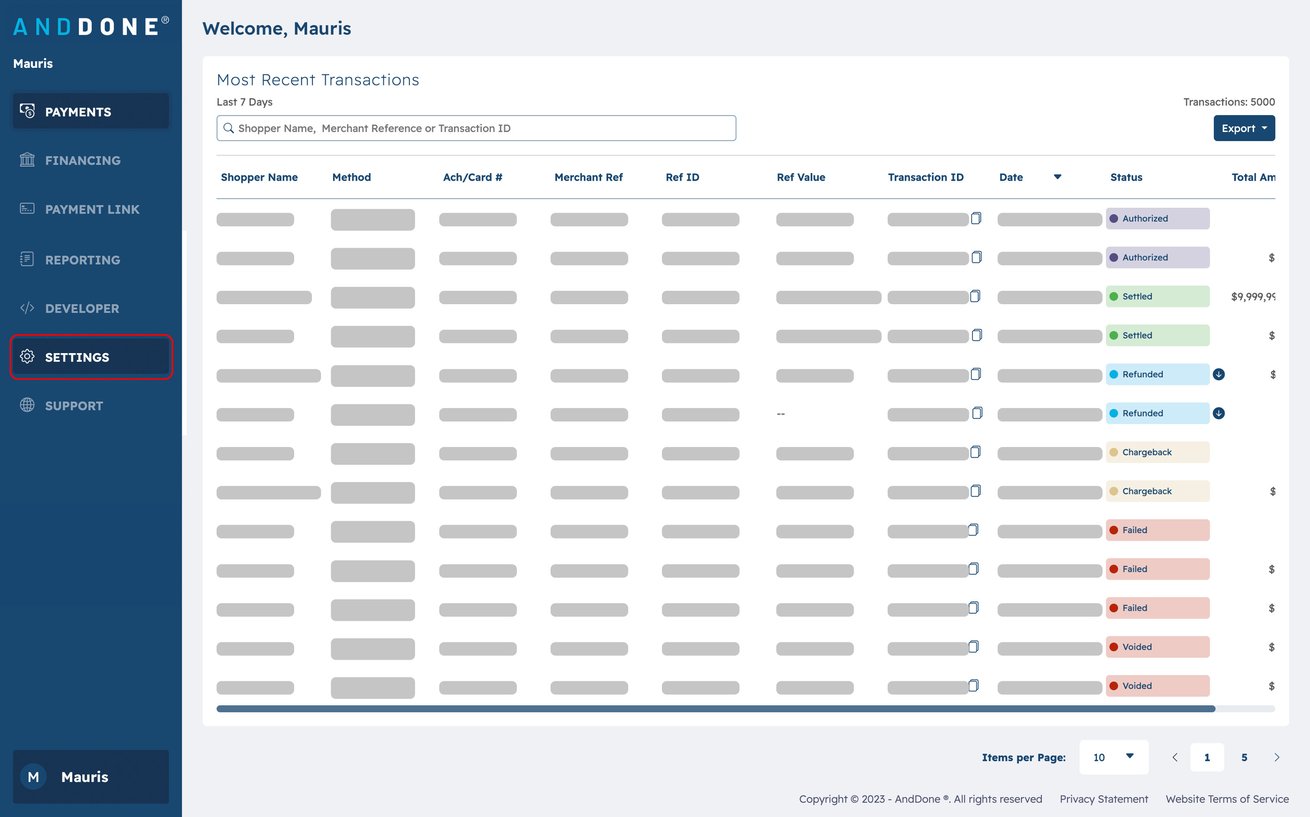The width and height of the screenshot is (1310, 817).
Task: Open the Export dropdown
Action: tap(1243, 128)
